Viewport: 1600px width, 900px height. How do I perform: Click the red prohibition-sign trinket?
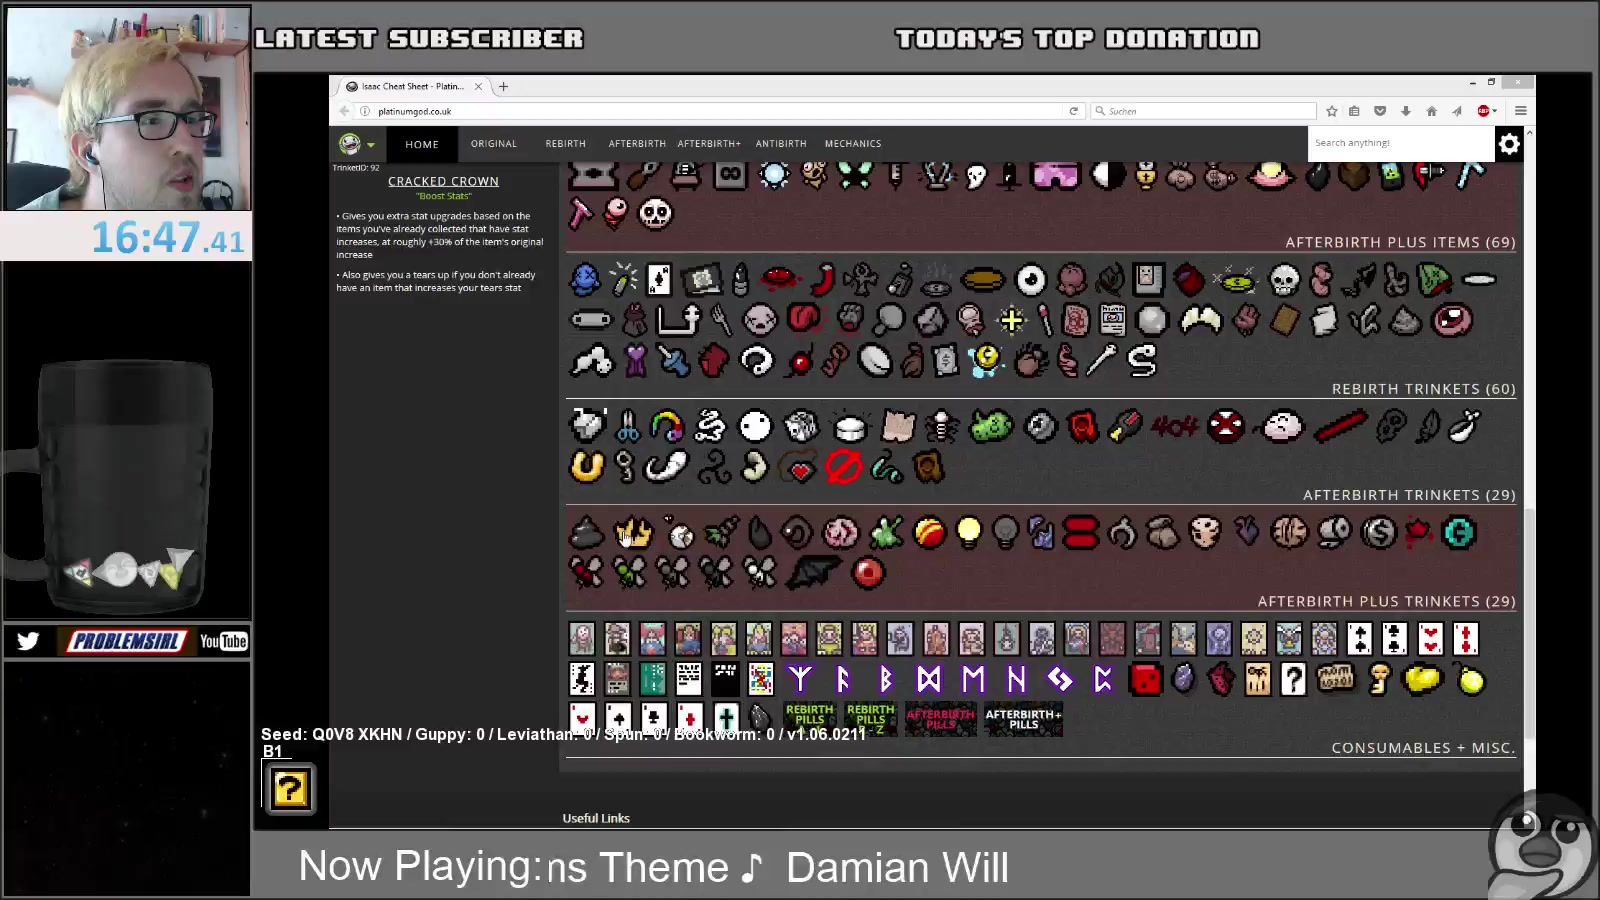(x=844, y=467)
